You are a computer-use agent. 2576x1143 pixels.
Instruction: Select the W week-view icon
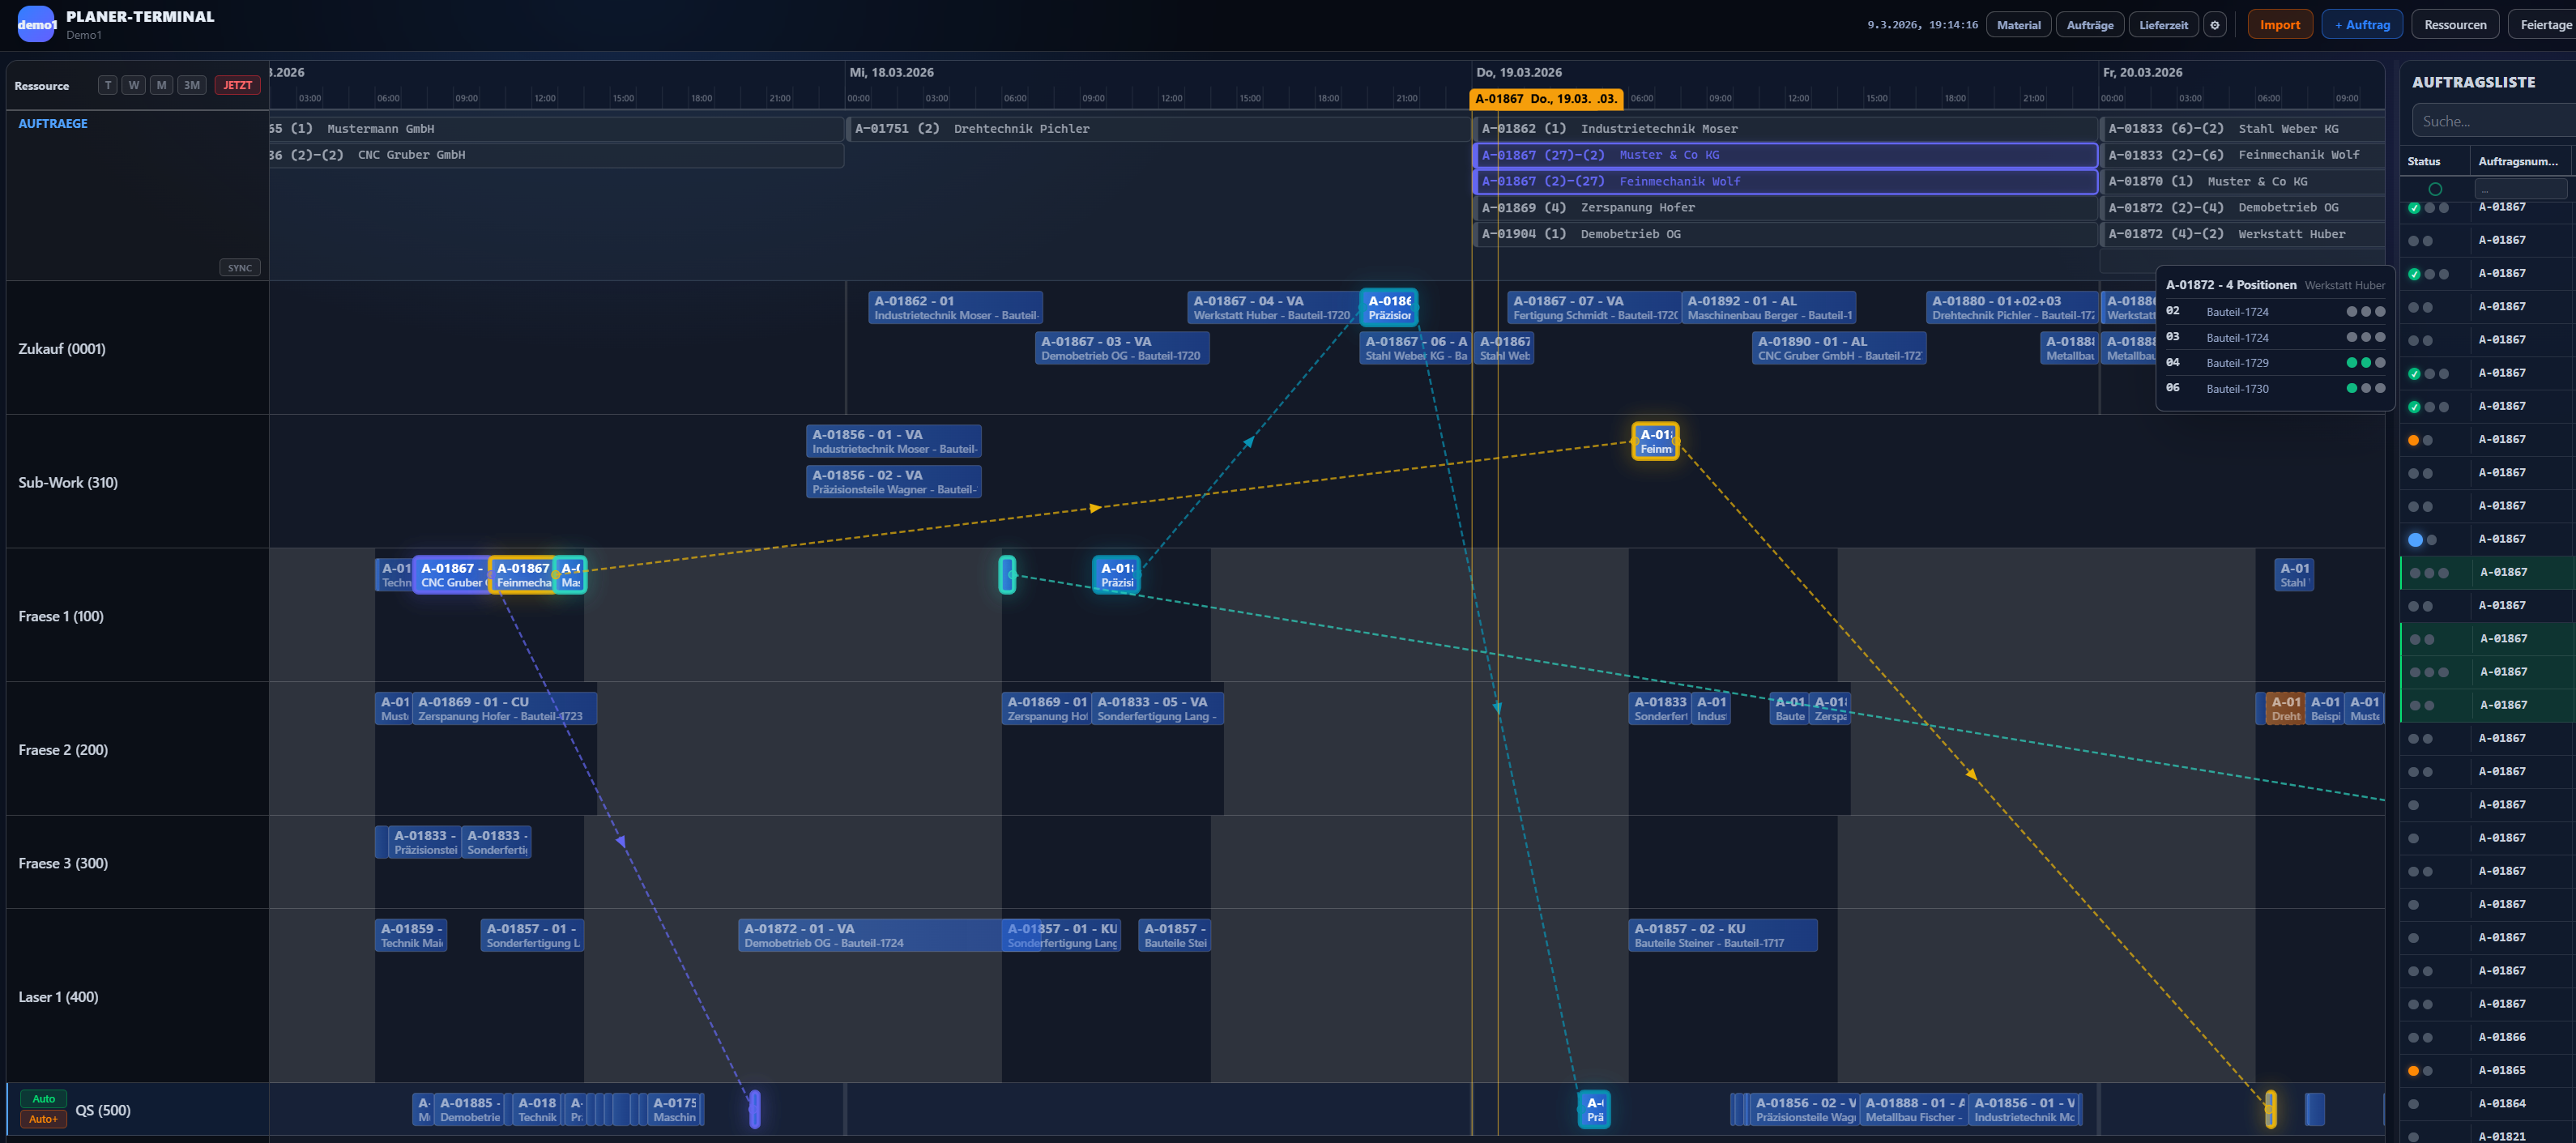(x=134, y=85)
